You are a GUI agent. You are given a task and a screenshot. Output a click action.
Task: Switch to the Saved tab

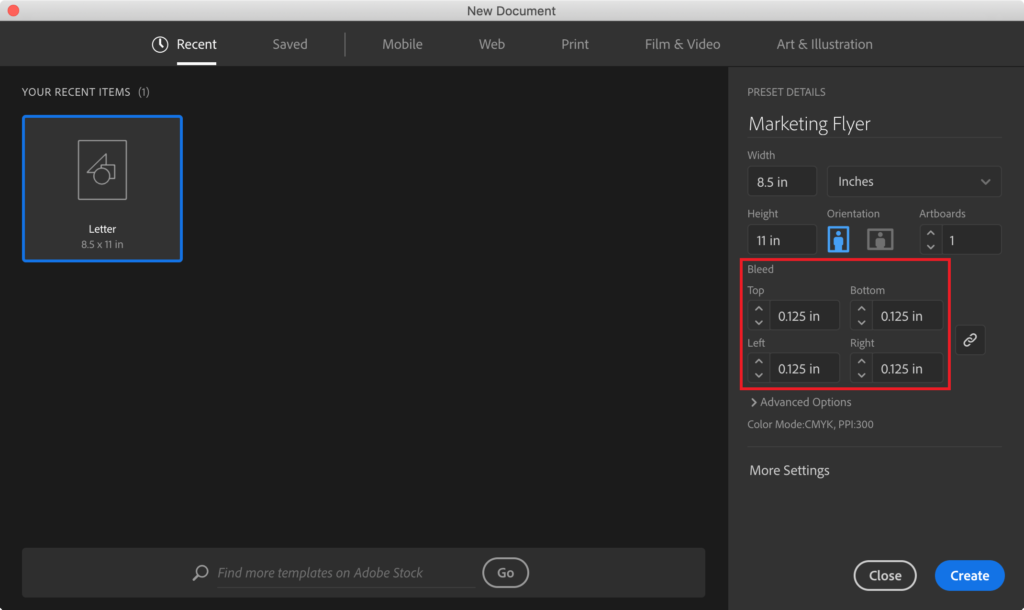click(290, 44)
